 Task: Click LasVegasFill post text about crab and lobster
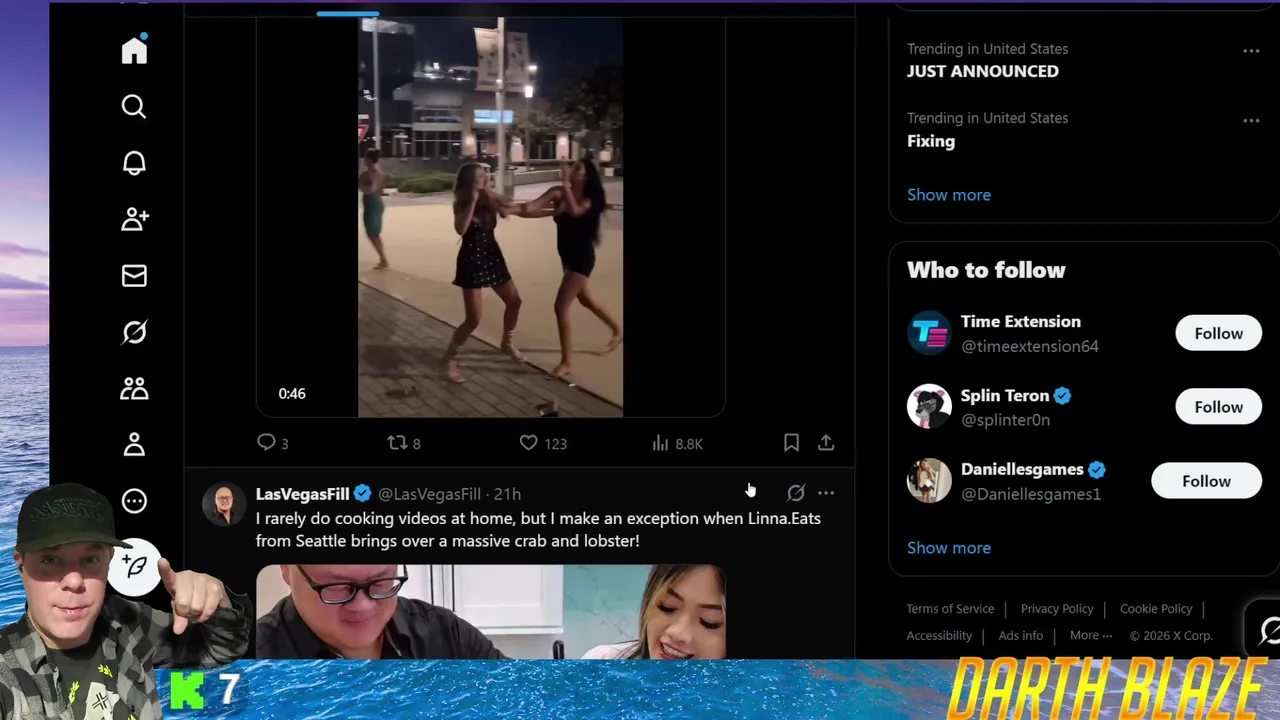[538, 530]
